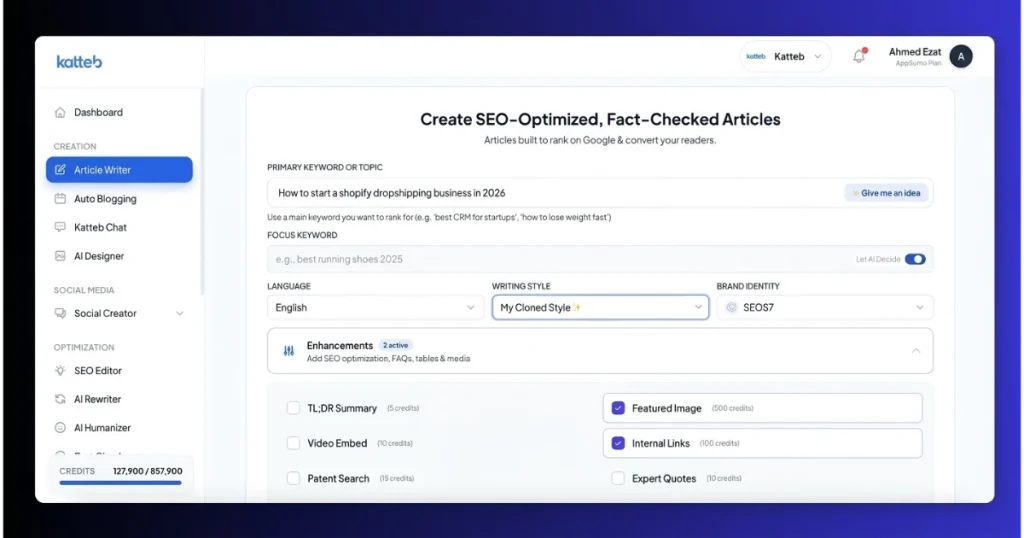Click the Give me an idea button
The width and height of the screenshot is (1024, 538).
tap(886, 193)
